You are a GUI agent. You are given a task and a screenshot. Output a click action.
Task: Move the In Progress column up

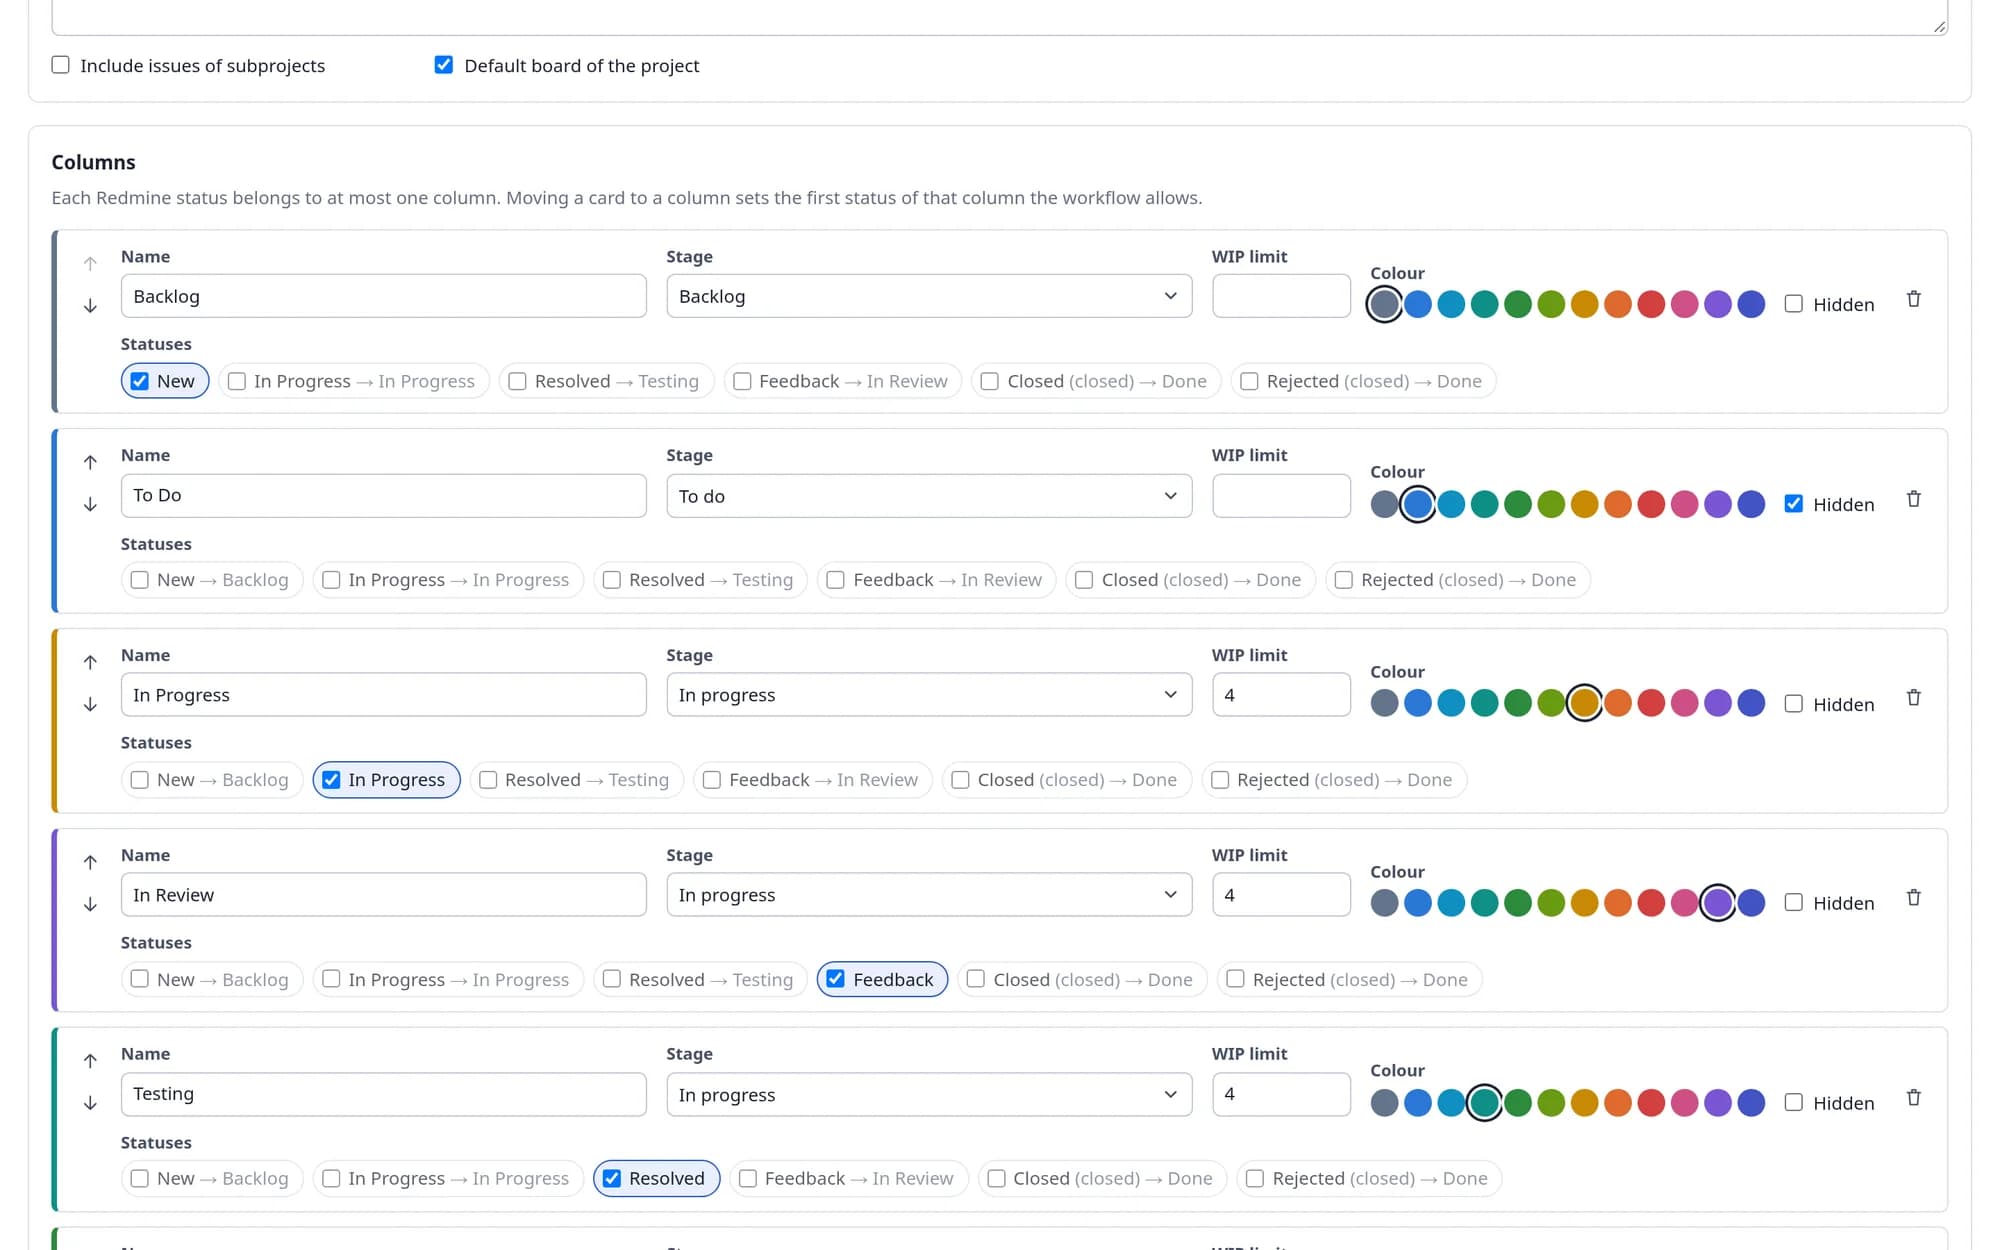tap(90, 662)
